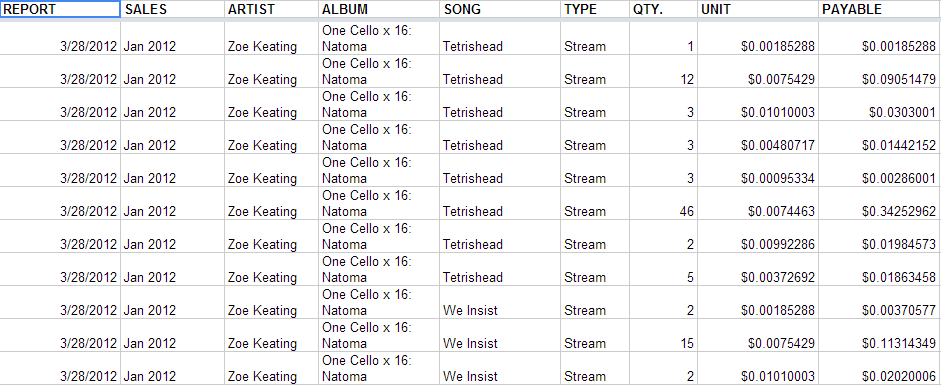Select the ALBUM header cell
This screenshot has height=385, width=941.
click(x=379, y=9)
